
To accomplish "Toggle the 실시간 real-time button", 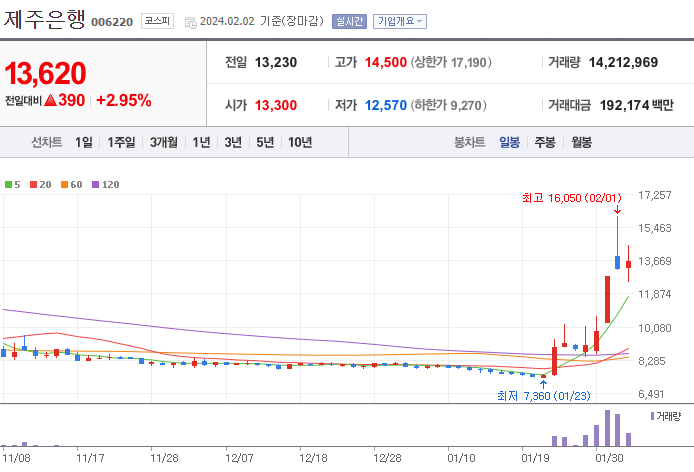I will click(x=349, y=21).
